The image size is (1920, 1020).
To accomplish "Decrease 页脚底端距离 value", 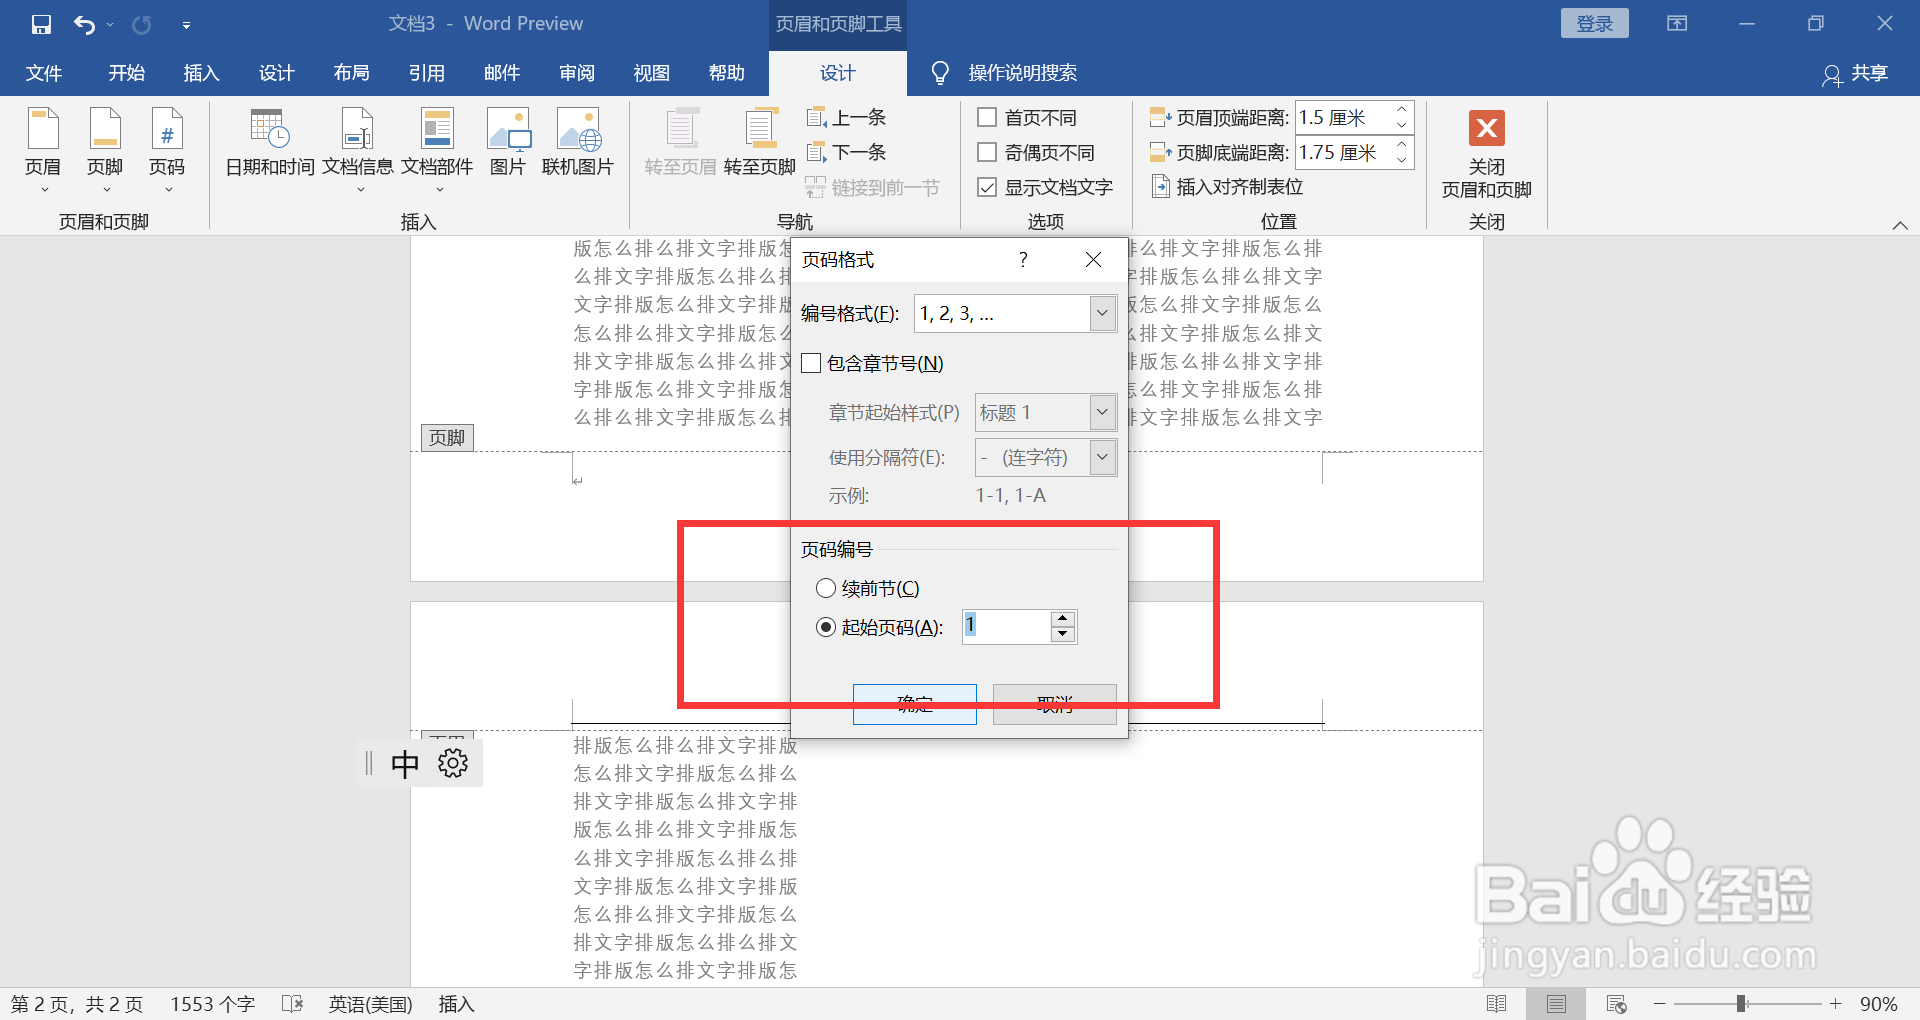I will point(1402,161).
